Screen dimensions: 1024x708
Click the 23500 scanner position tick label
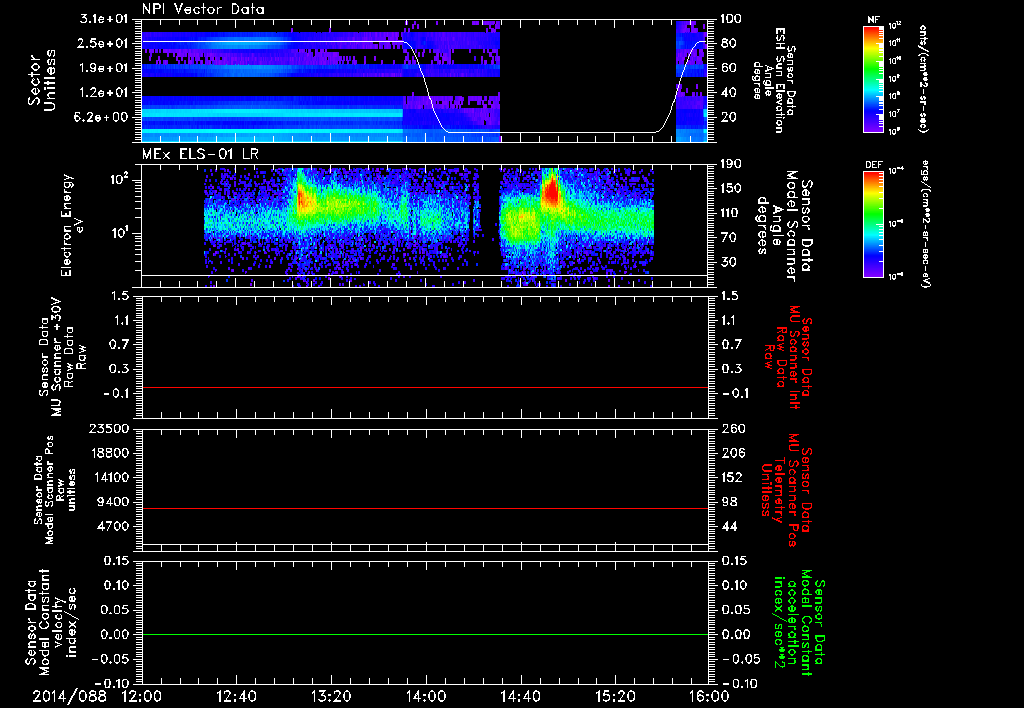point(108,429)
